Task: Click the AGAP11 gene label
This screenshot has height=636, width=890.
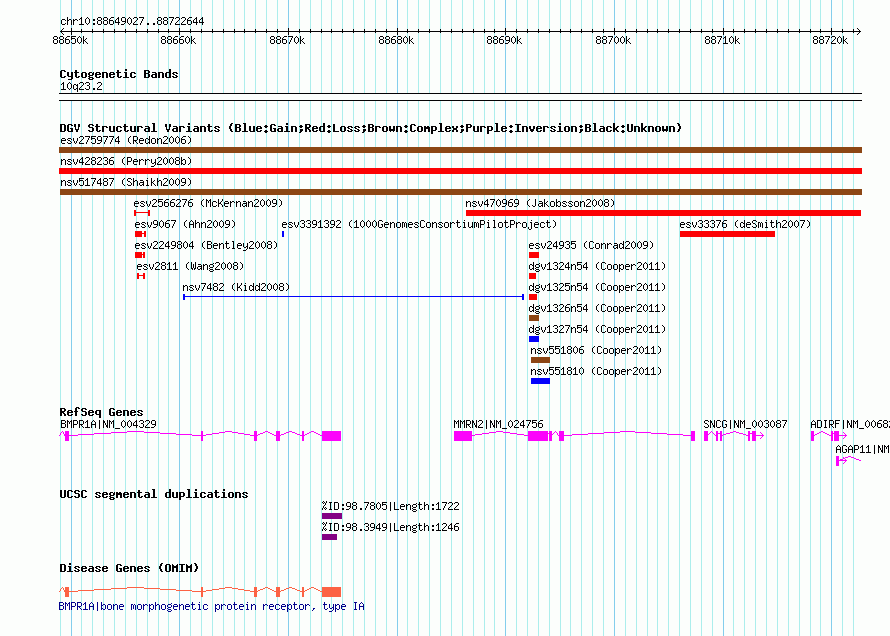Action: point(862,449)
